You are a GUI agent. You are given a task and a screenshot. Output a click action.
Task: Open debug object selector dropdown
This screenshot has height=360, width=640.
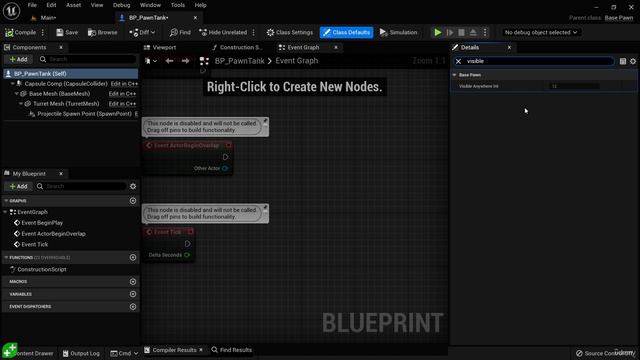click(x=540, y=32)
